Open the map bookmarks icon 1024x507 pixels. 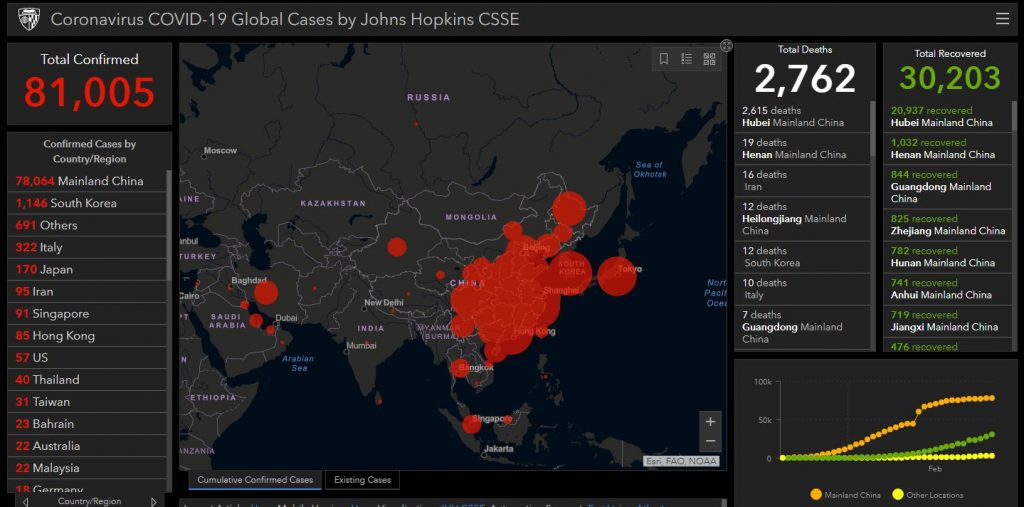click(x=664, y=59)
